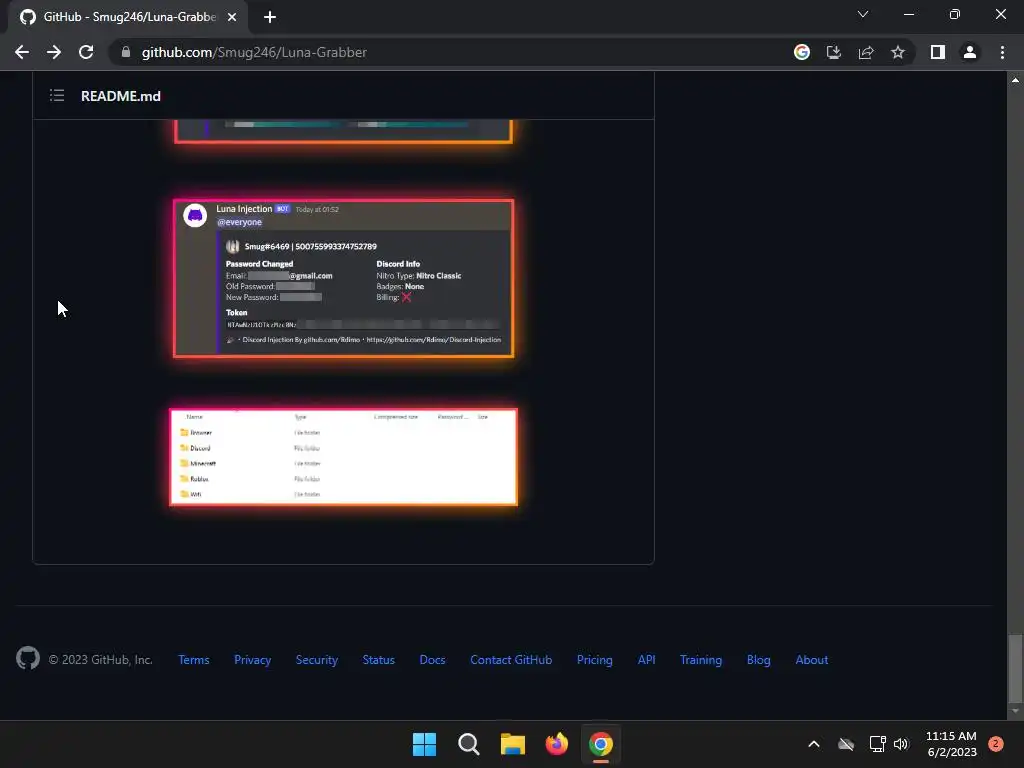This screenshot has width=1024, height=768.
Task: Share this page icon
Action: (866, 52)
